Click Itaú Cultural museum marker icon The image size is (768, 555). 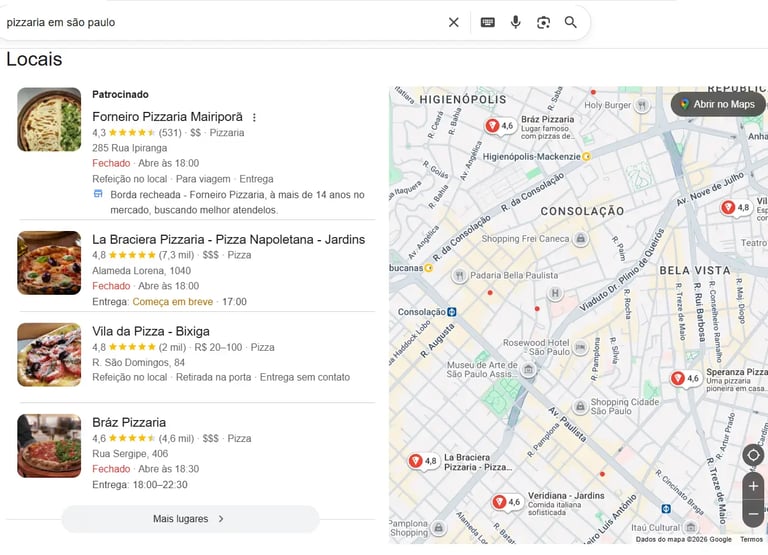[x=691, y=528]
